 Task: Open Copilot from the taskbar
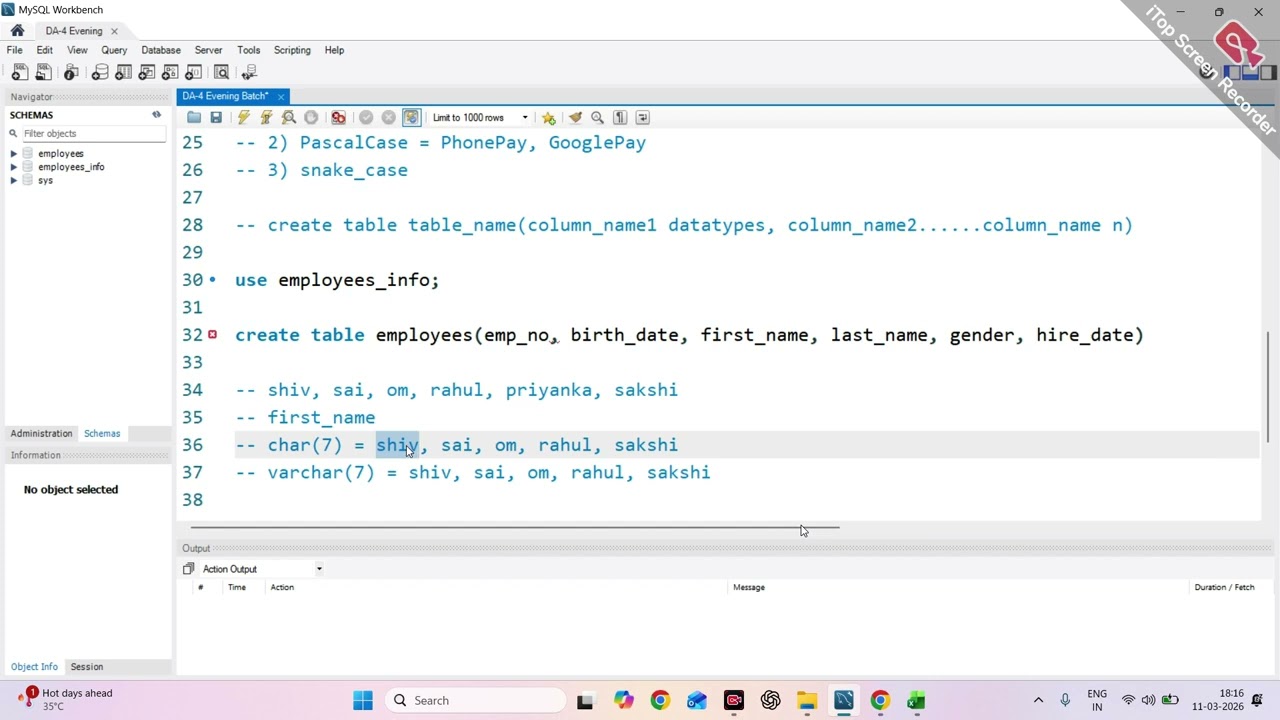pyautogui.click(x=624, y=701)
